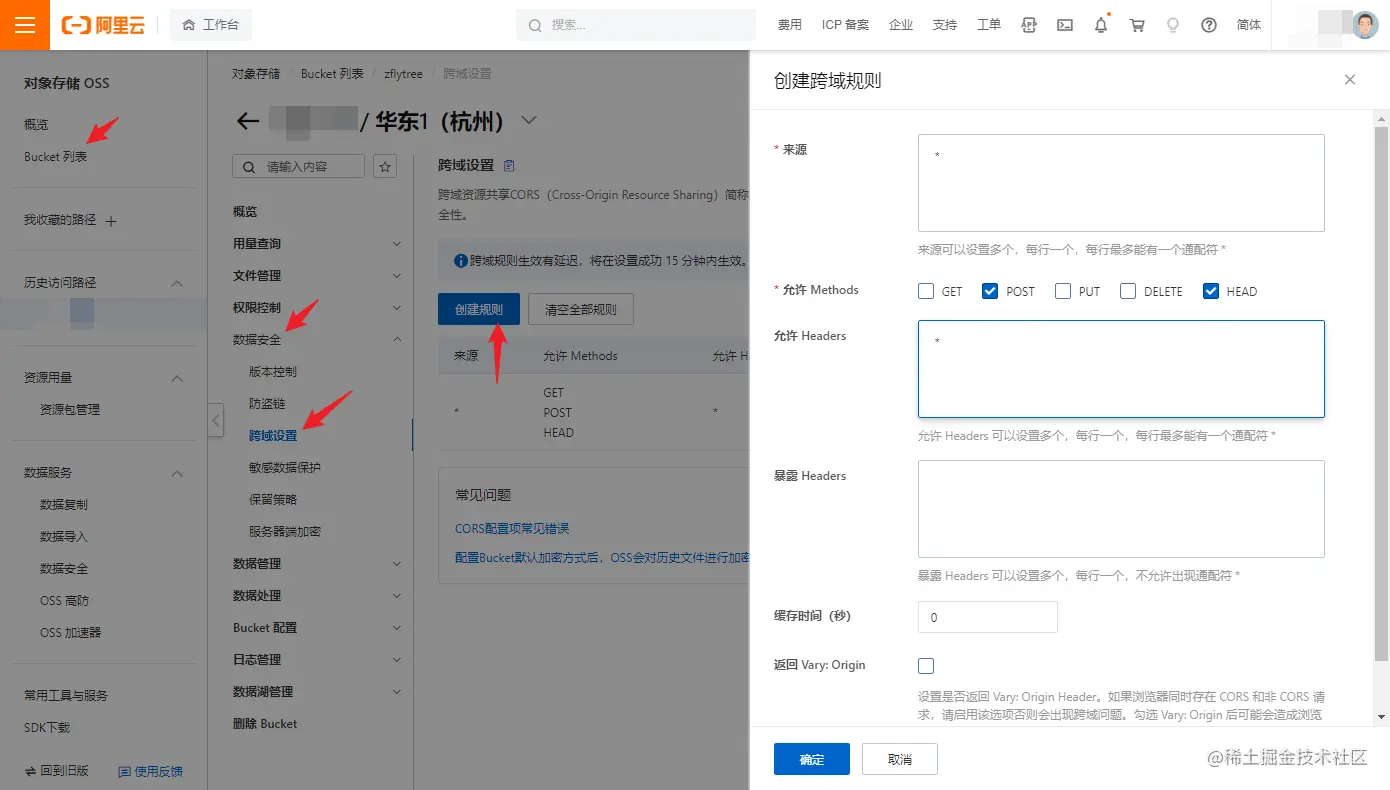
Task: Confirm with the 确定 button
Action: [x=812, y=760]
